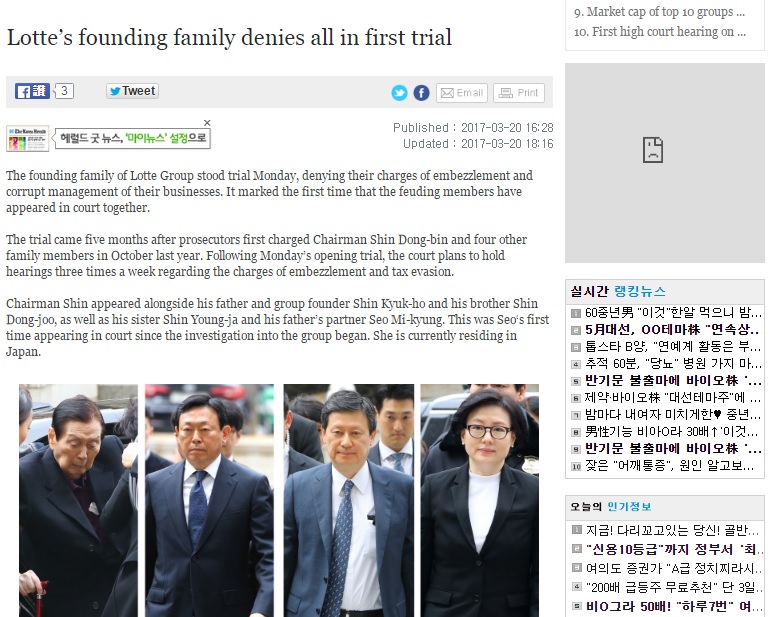
Task: Open the Korea Herald thumbnail icon
Action: coord(27,138)
